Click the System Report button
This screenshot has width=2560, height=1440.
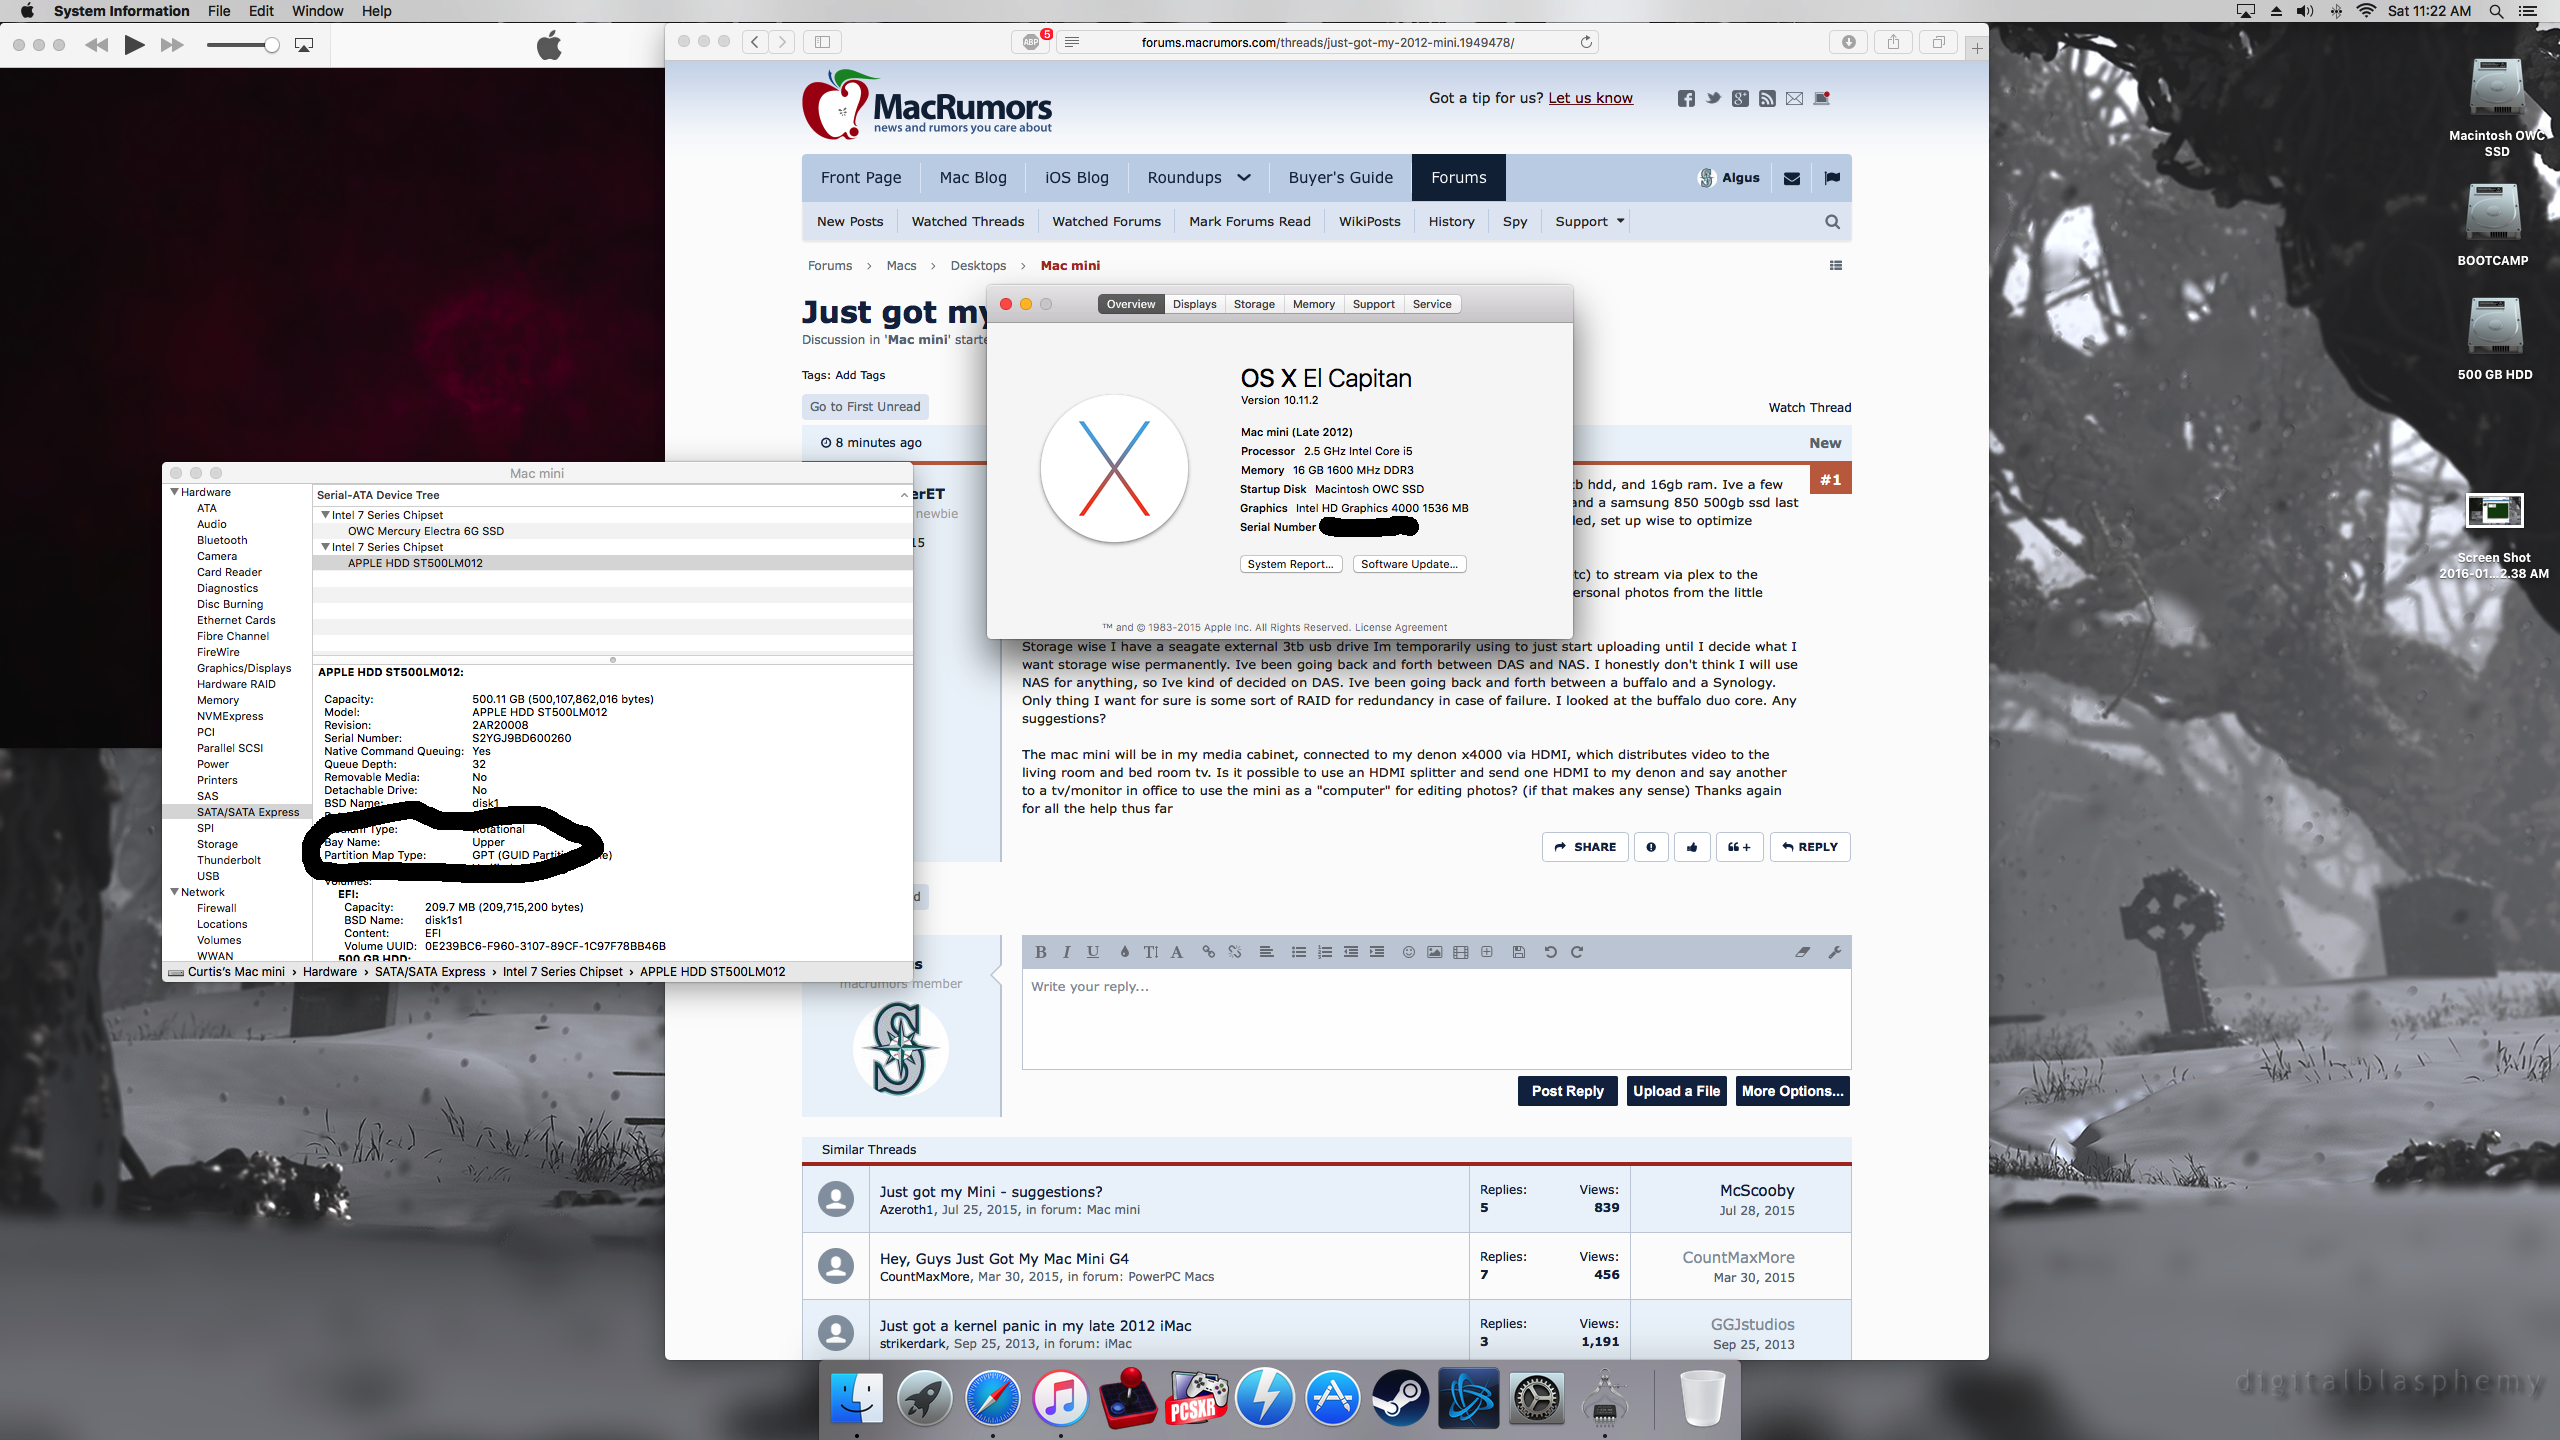click(1290, 564)
